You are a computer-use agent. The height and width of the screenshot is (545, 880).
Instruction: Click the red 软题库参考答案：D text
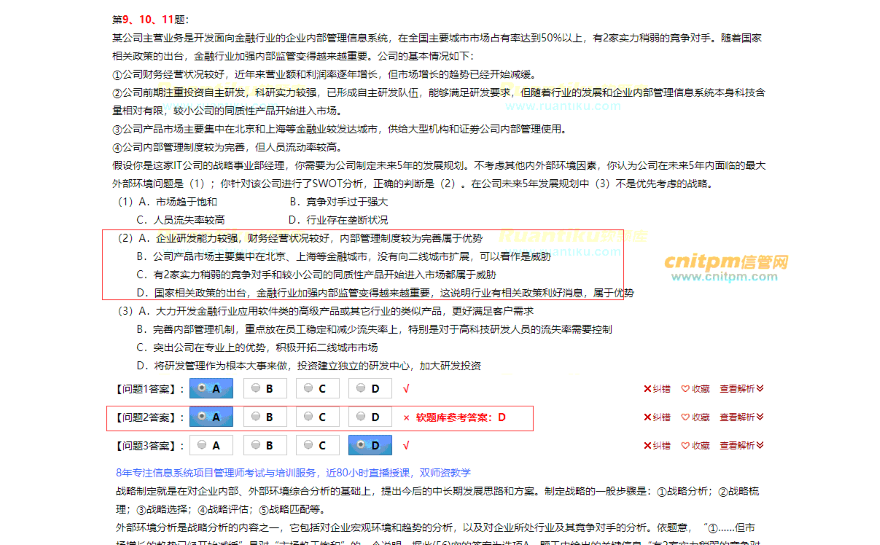tap(461, 417)
